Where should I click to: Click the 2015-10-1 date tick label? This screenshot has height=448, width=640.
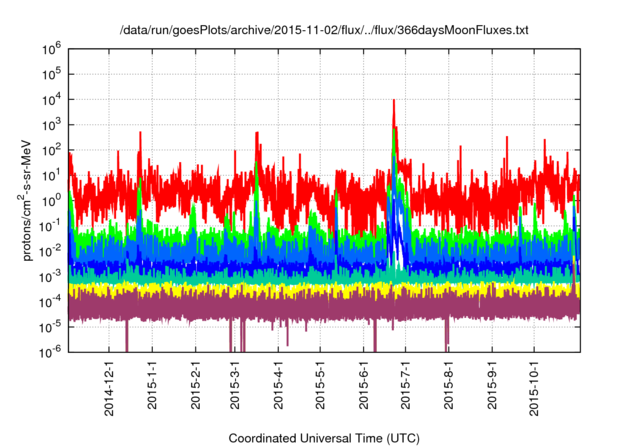(534, 389)
